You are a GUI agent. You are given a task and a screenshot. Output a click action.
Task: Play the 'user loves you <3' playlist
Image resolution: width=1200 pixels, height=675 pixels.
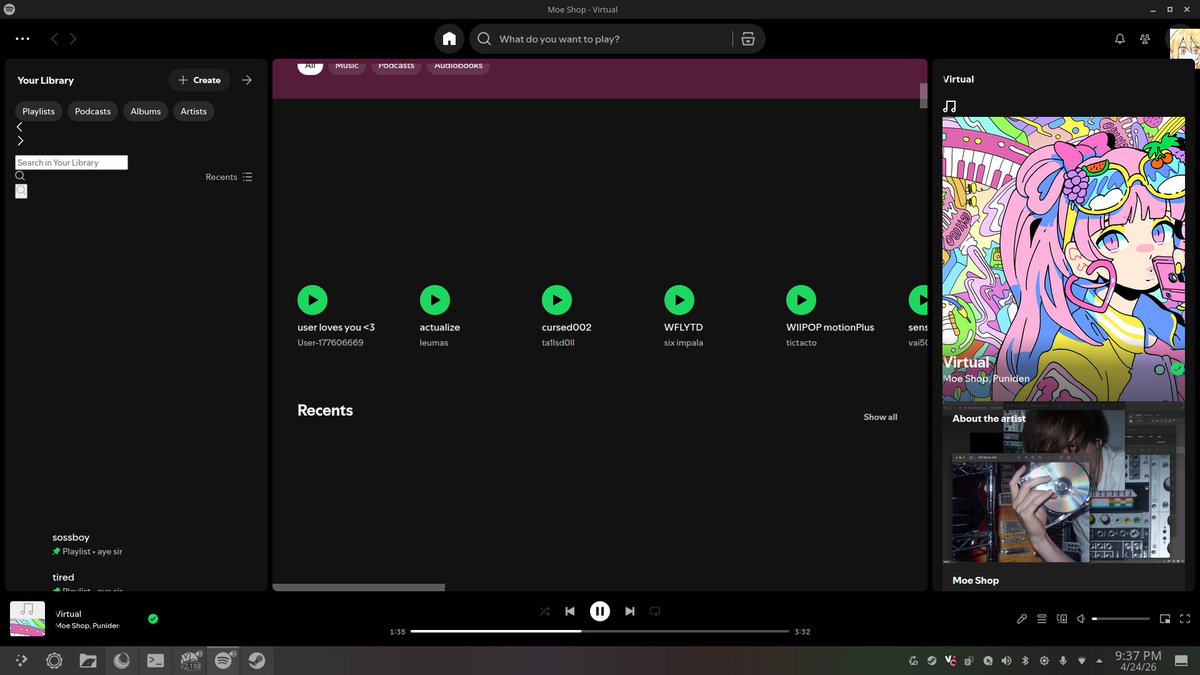[x=312, y=299]
